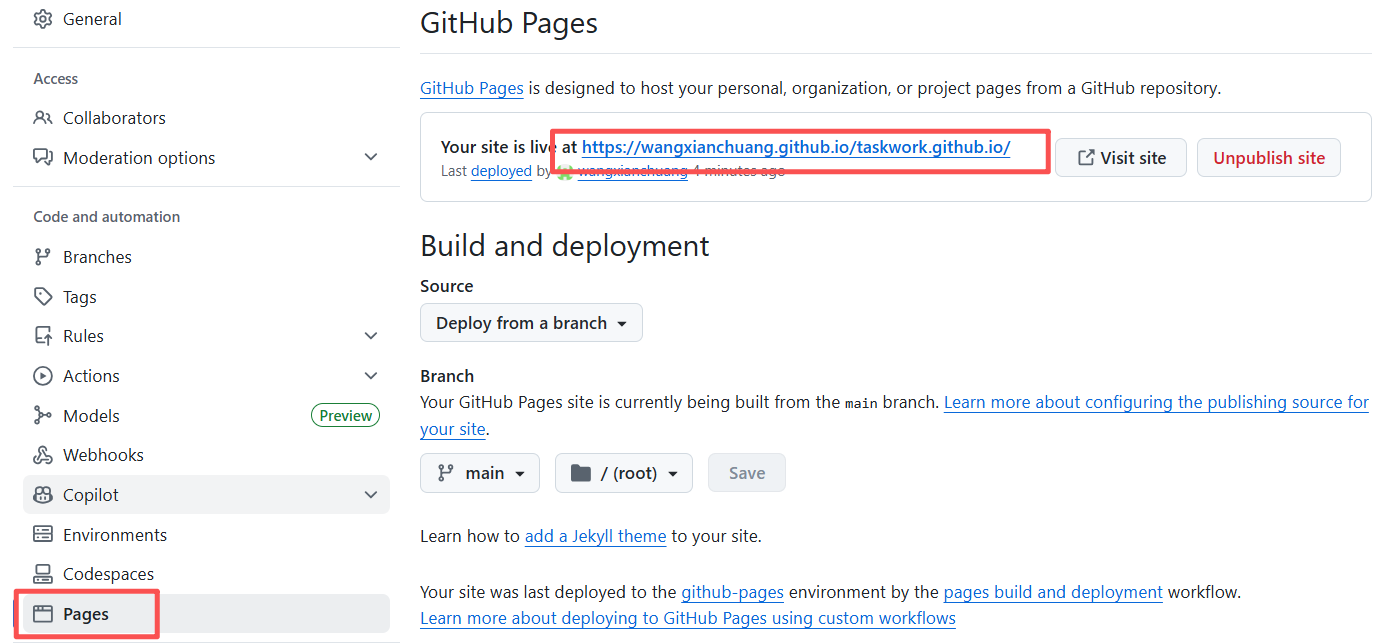Click the wangxianchuang avatar image
The image size is (1376, 644).
coord(565,172)
